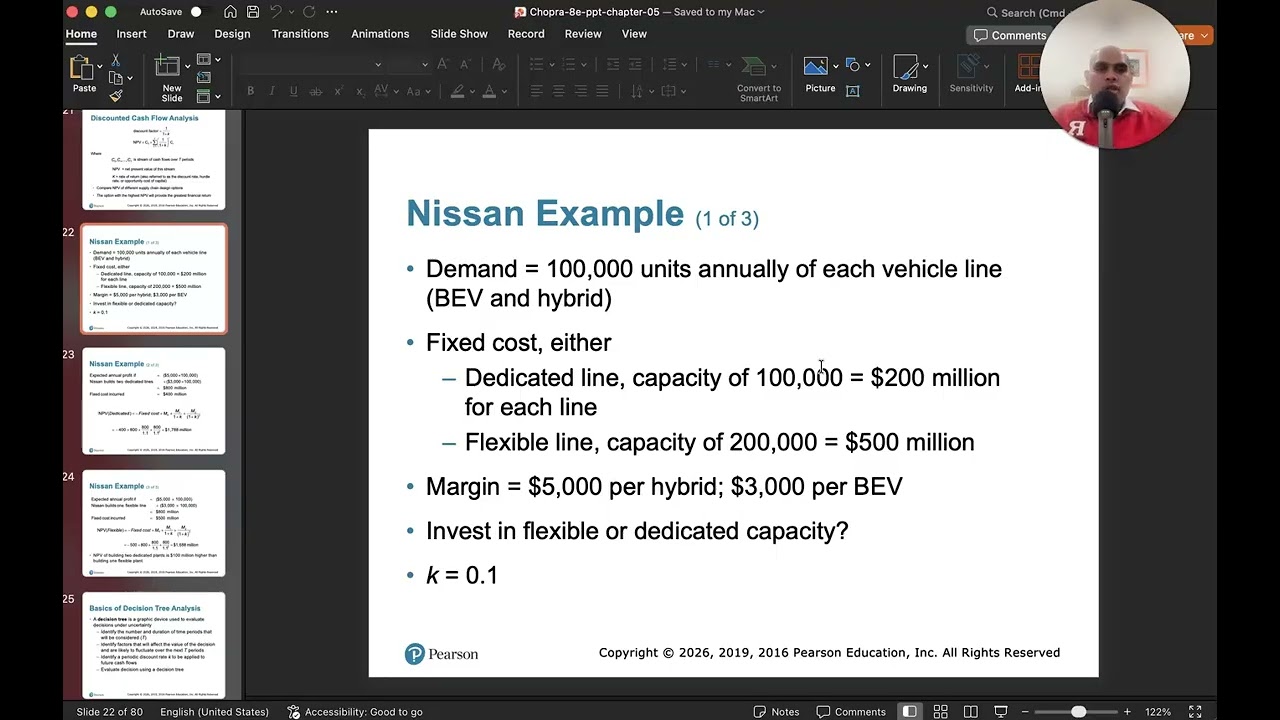Open the slide Layout icon

tap(204, 60)
